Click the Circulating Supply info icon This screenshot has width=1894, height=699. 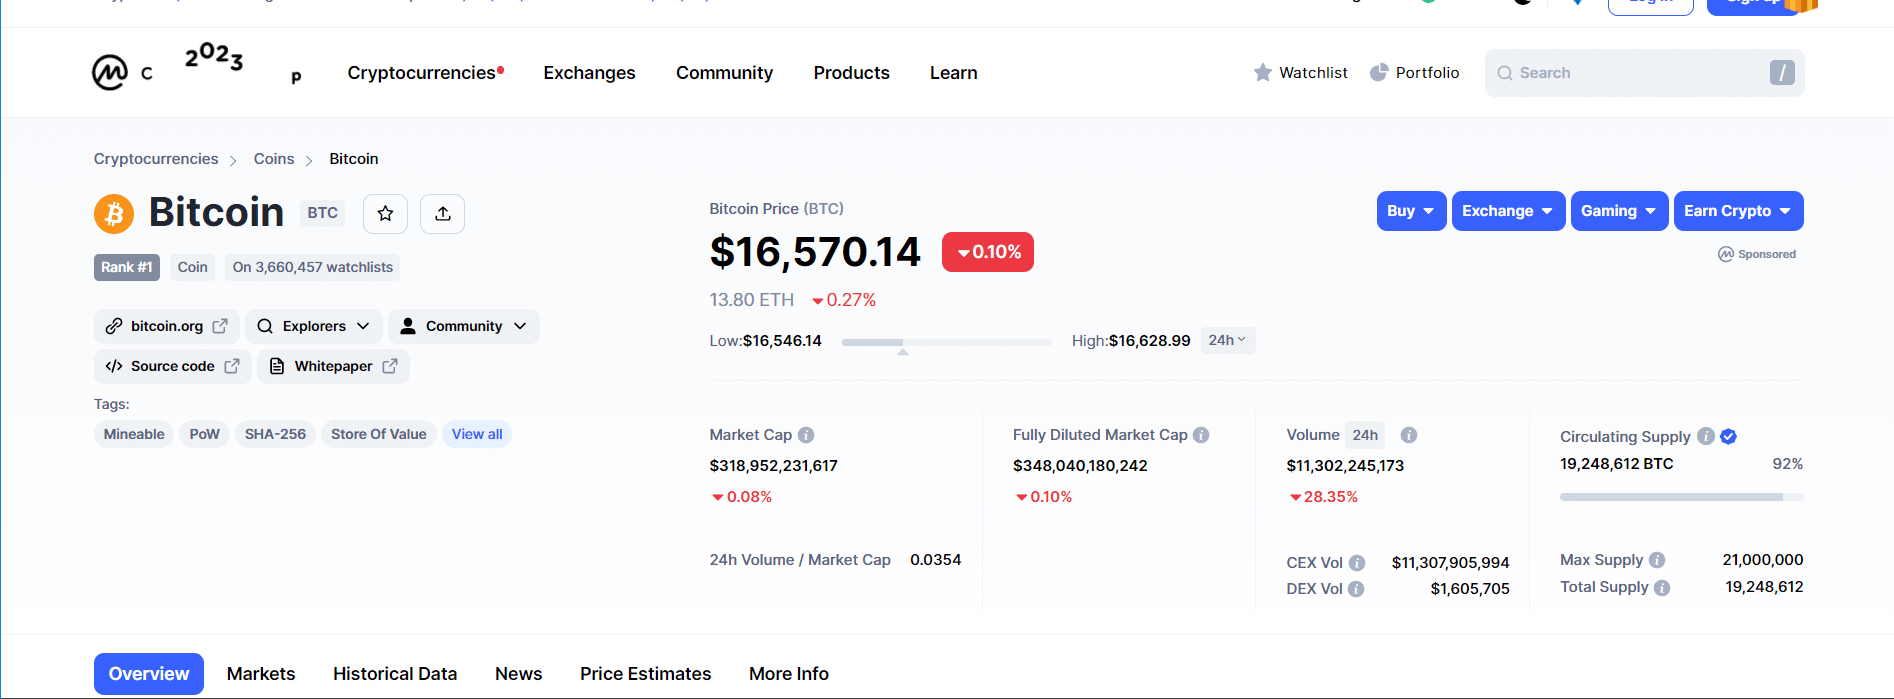pyautogui.click(x=1706, y=436)
